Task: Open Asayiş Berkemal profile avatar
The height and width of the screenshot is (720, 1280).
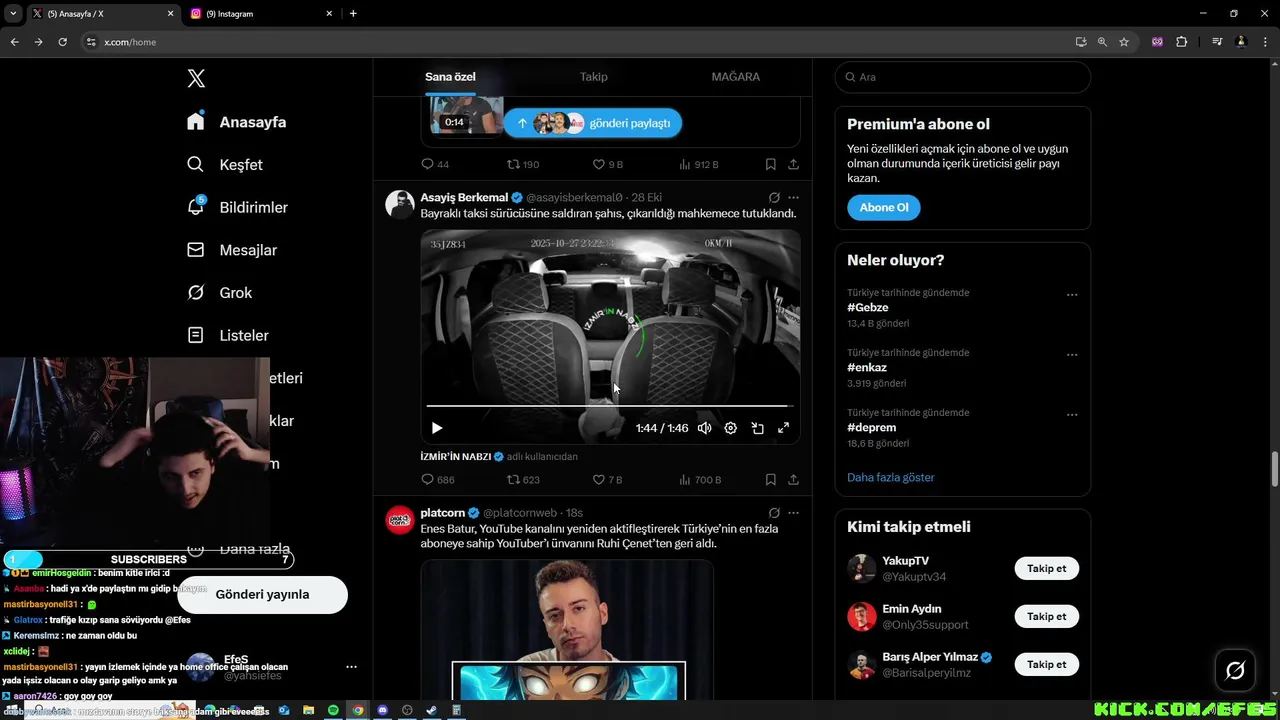Action: point(400,204)
